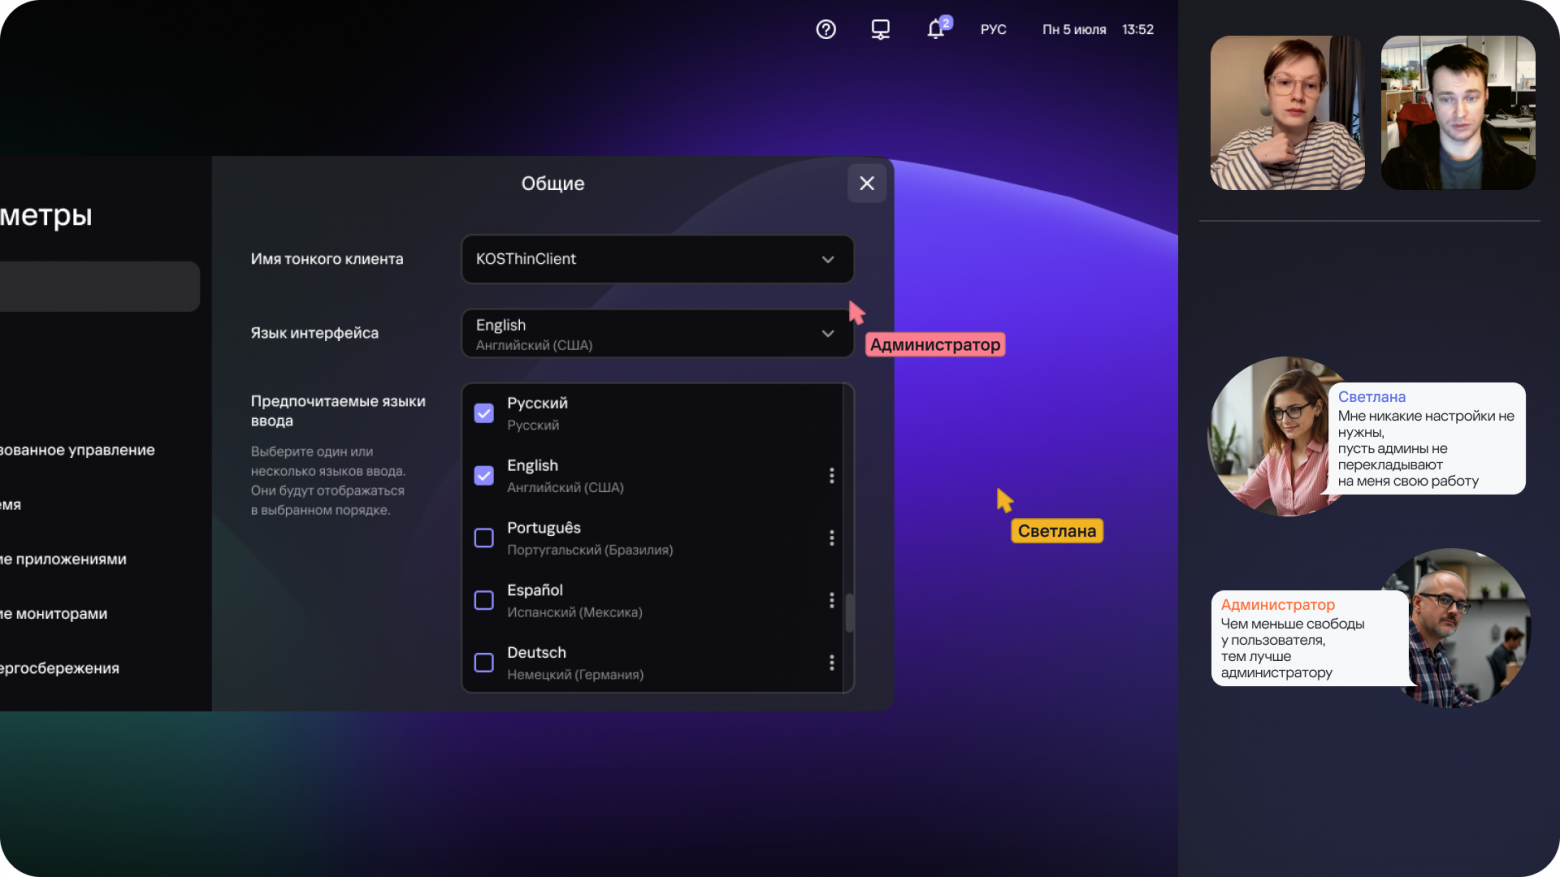Click the 'Португальский (Бразилия)' subtitle
This screenshot has width=1560, height=877.
point(590,550)
